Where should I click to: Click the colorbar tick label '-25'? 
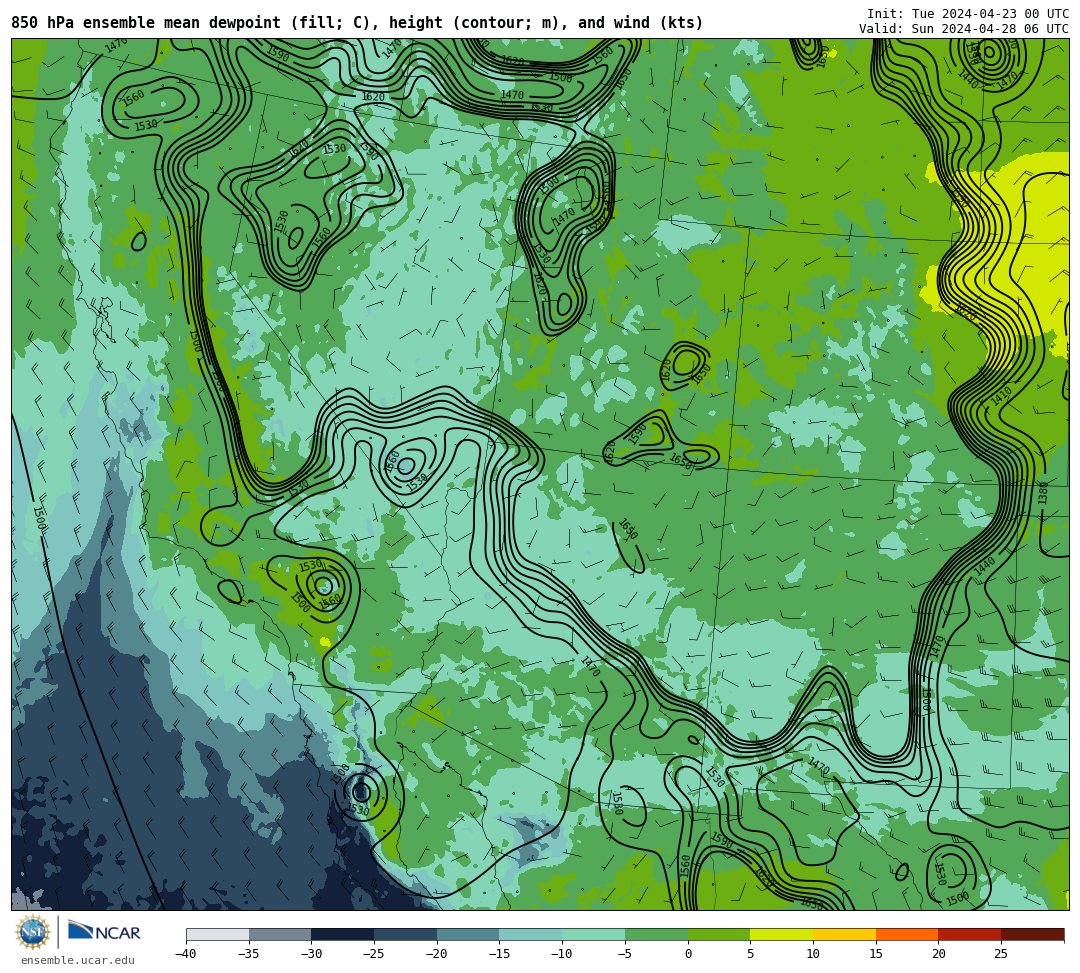point(374,954)
